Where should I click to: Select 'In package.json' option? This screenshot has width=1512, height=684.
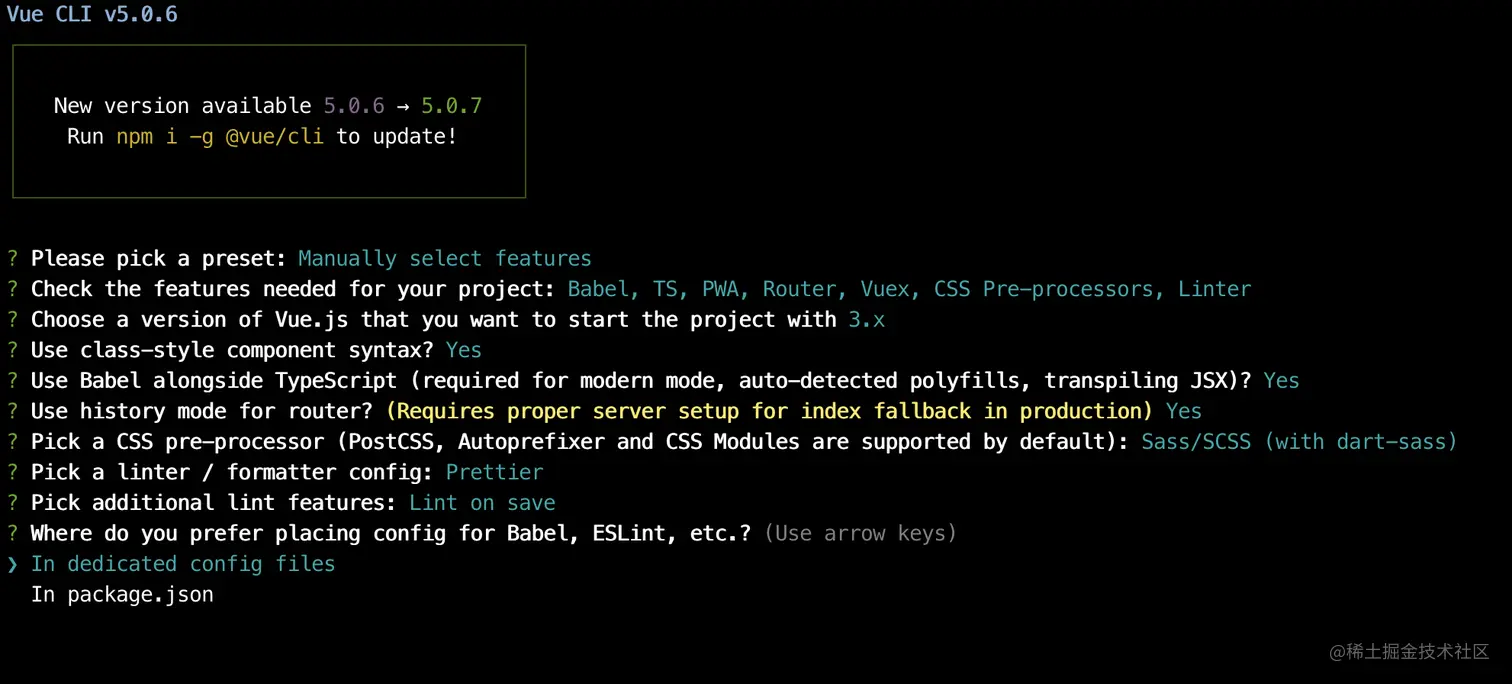point(122,595)
